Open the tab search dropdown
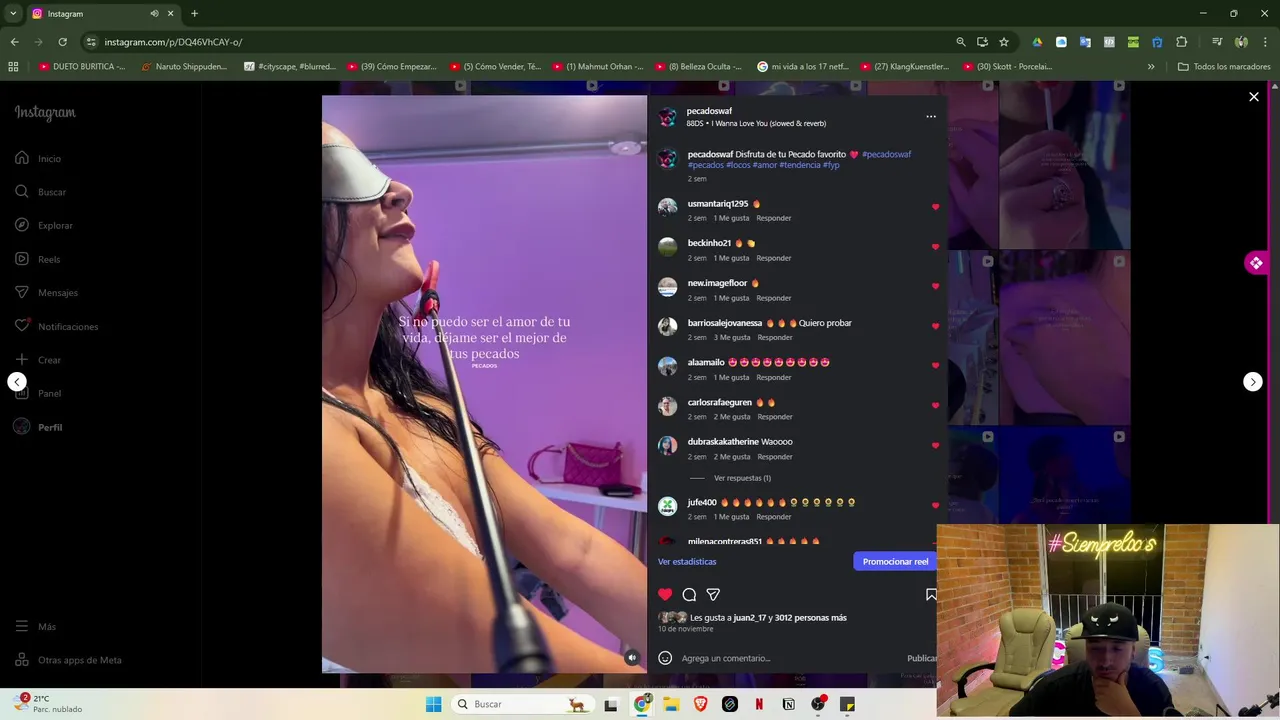 click(x=13, y=14)
